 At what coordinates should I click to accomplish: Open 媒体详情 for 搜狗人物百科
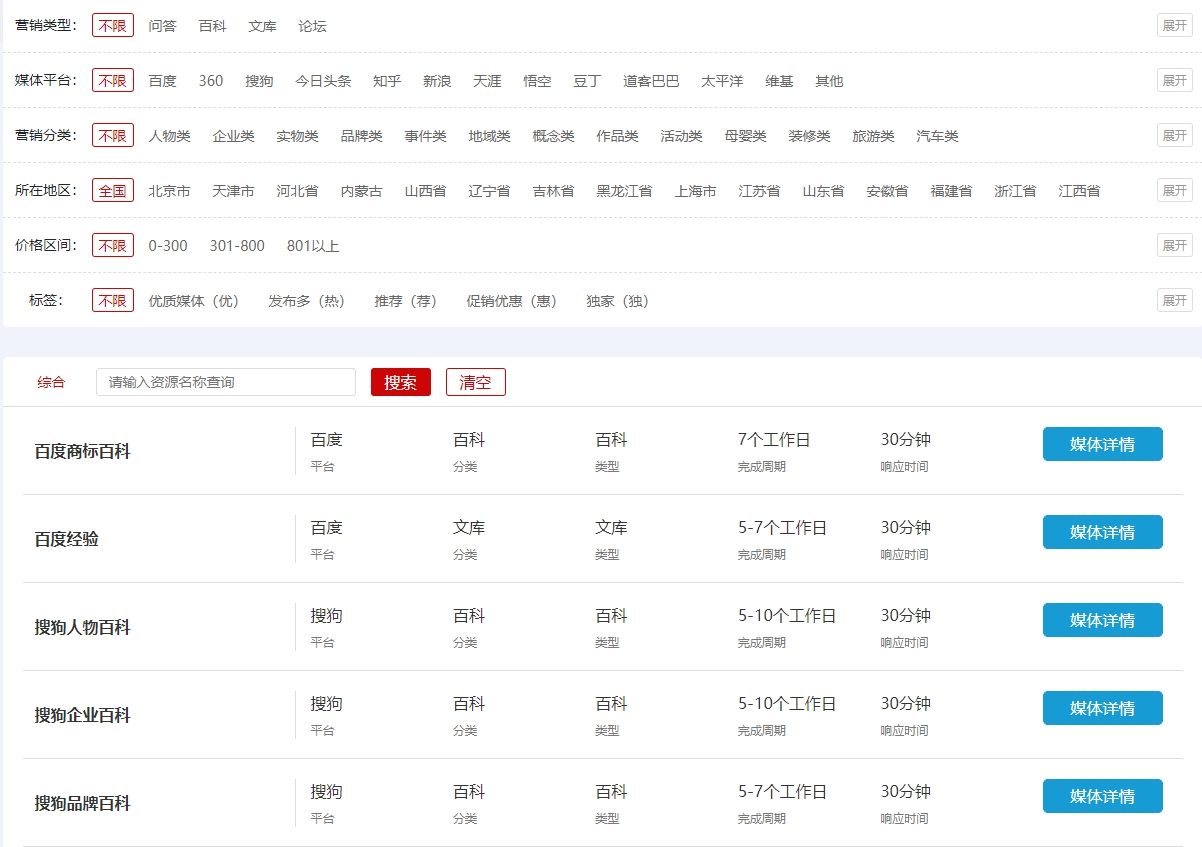[x=1102, y=620]
